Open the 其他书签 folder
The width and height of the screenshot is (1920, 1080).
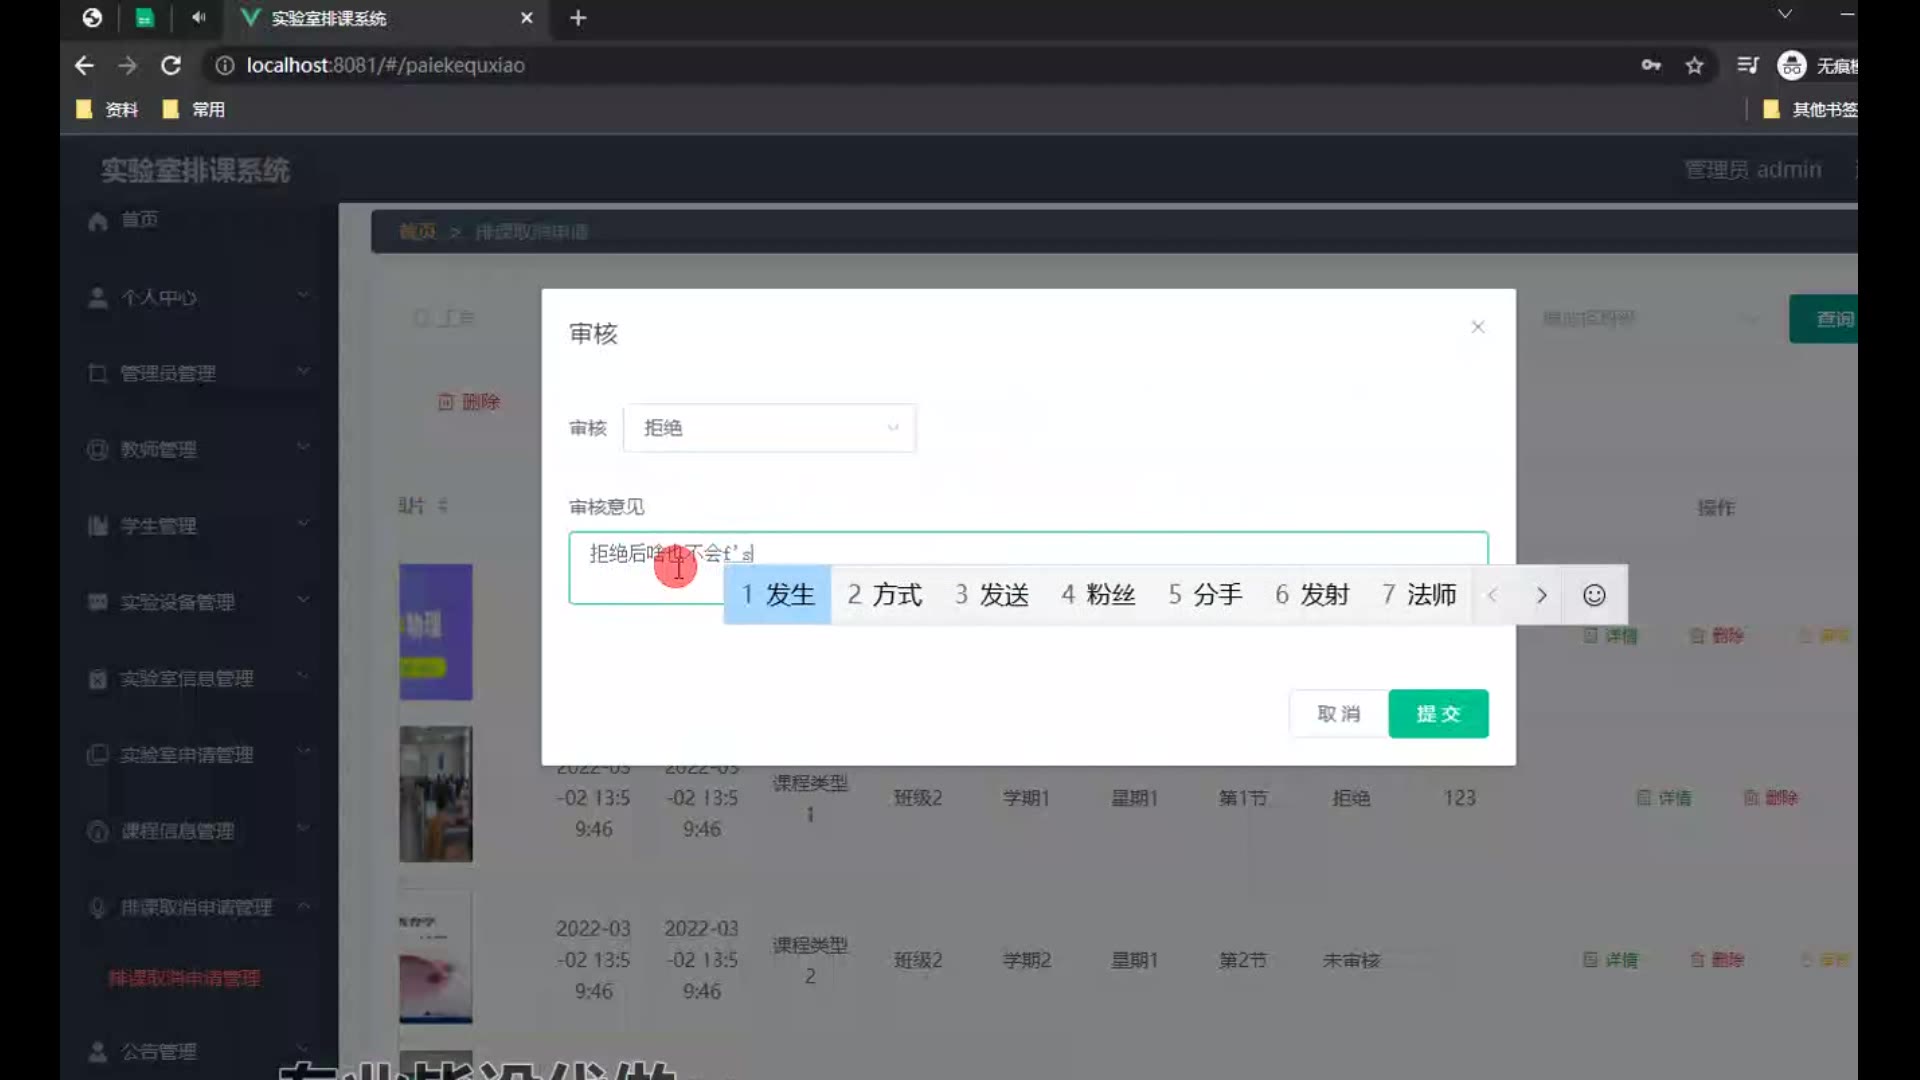pyautogui.click(x=1810, y=109)
